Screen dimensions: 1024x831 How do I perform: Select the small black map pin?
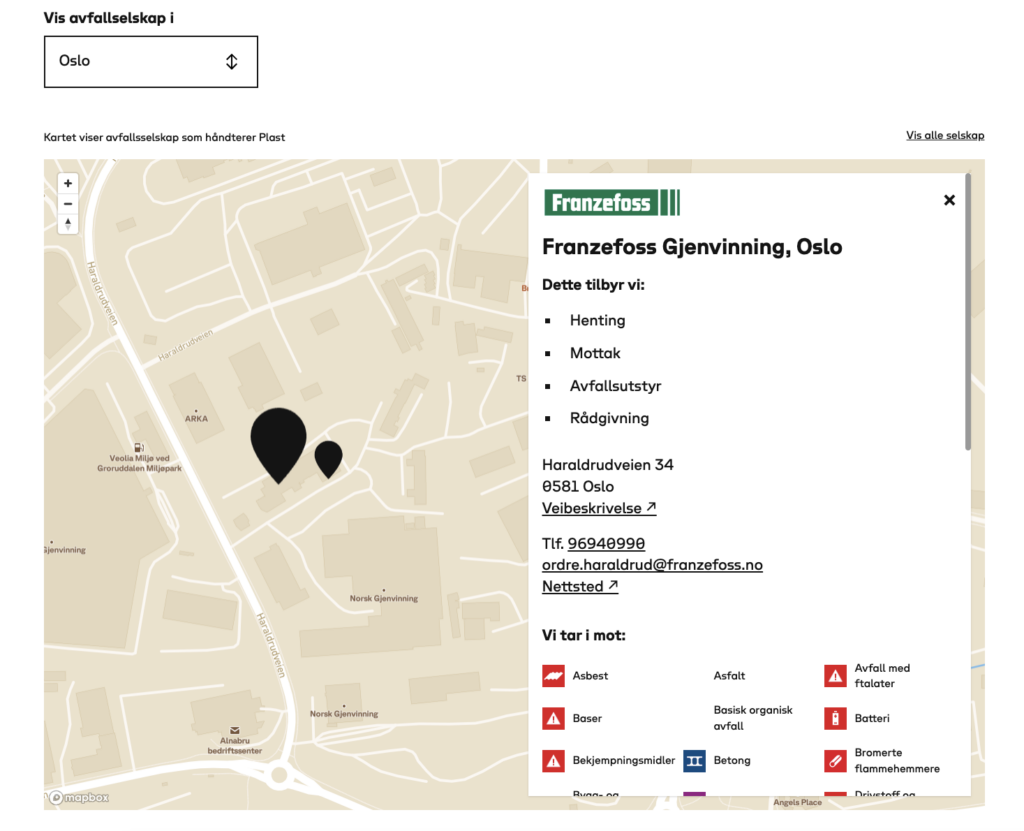coord(328,459)
